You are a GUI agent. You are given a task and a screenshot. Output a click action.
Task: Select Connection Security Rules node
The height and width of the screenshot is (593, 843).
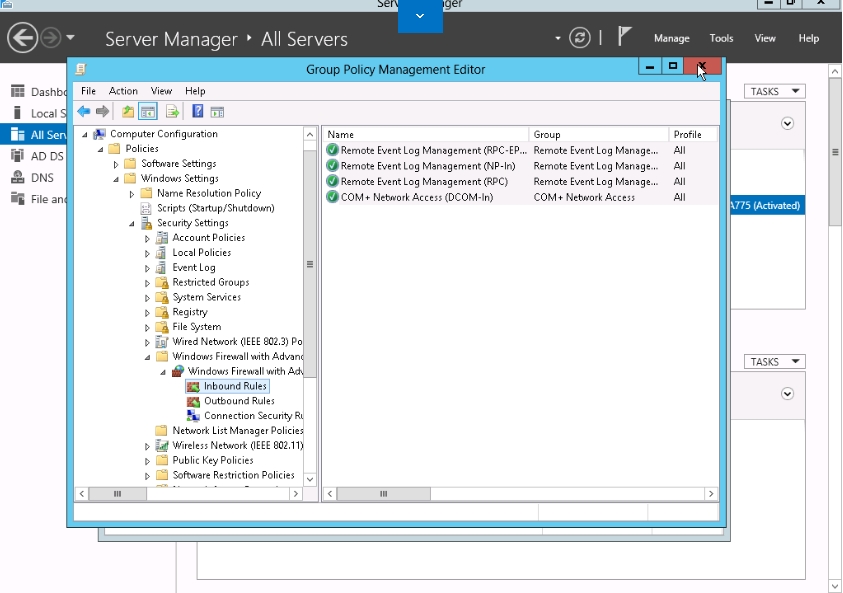point(252,416)
